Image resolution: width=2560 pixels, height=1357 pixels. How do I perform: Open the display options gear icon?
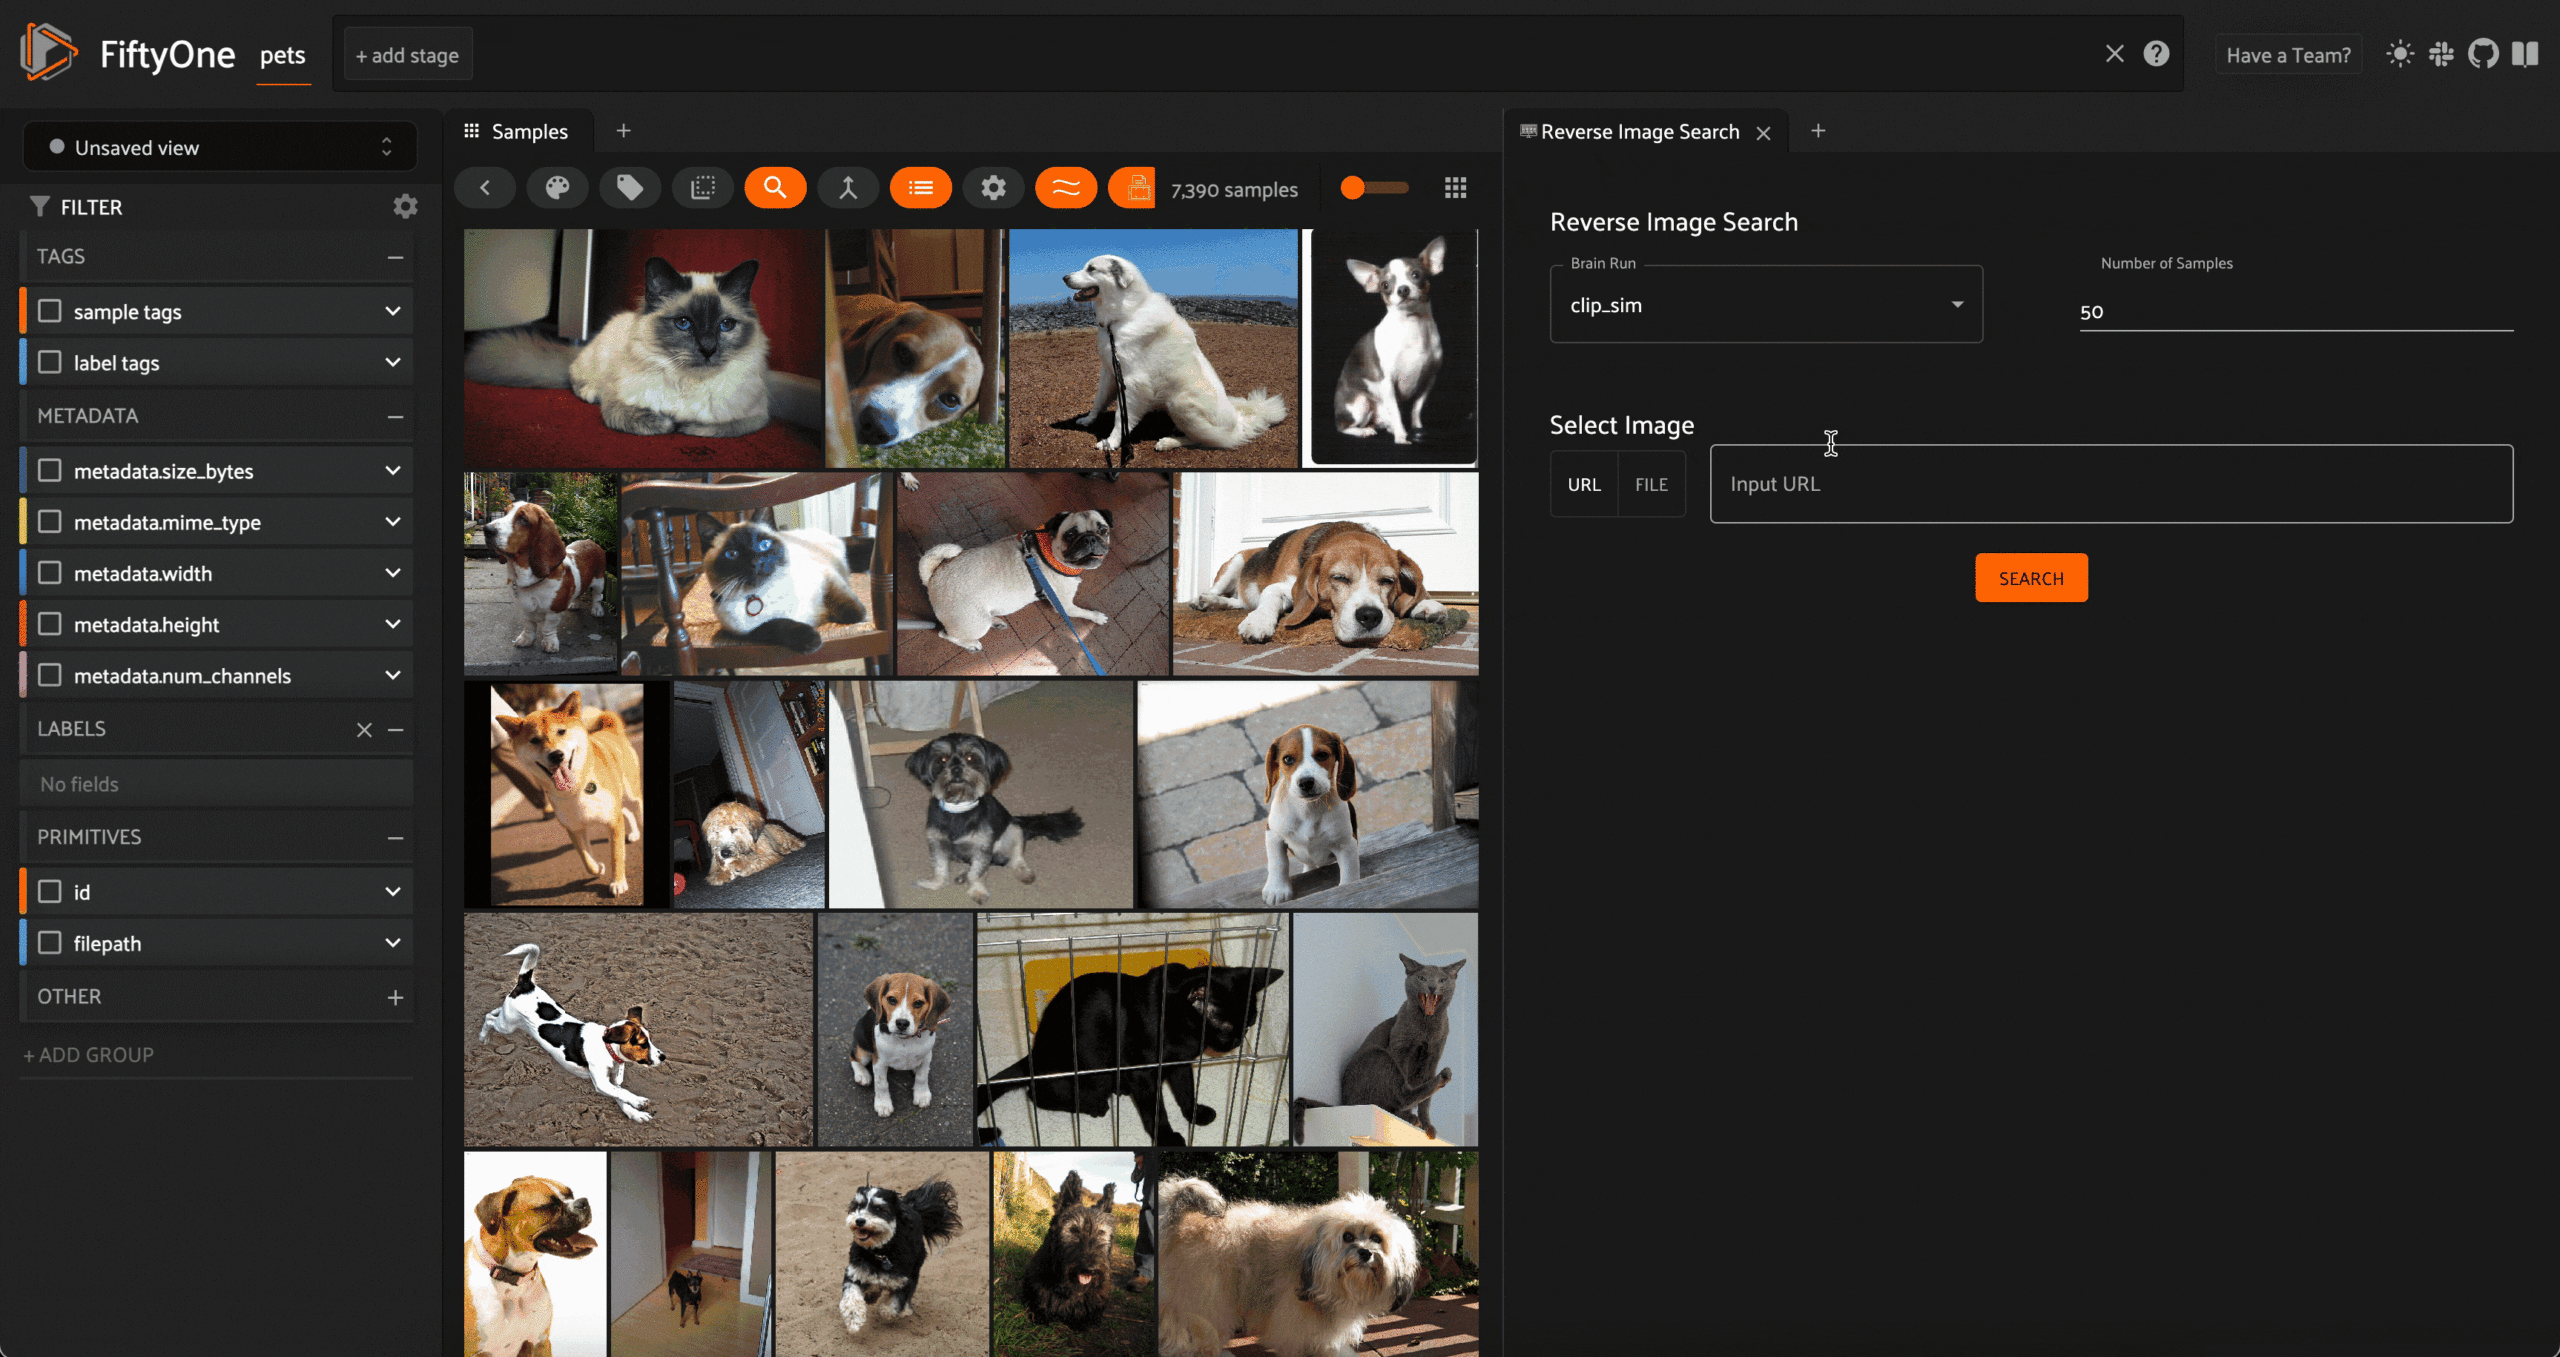tap(993, 188)
